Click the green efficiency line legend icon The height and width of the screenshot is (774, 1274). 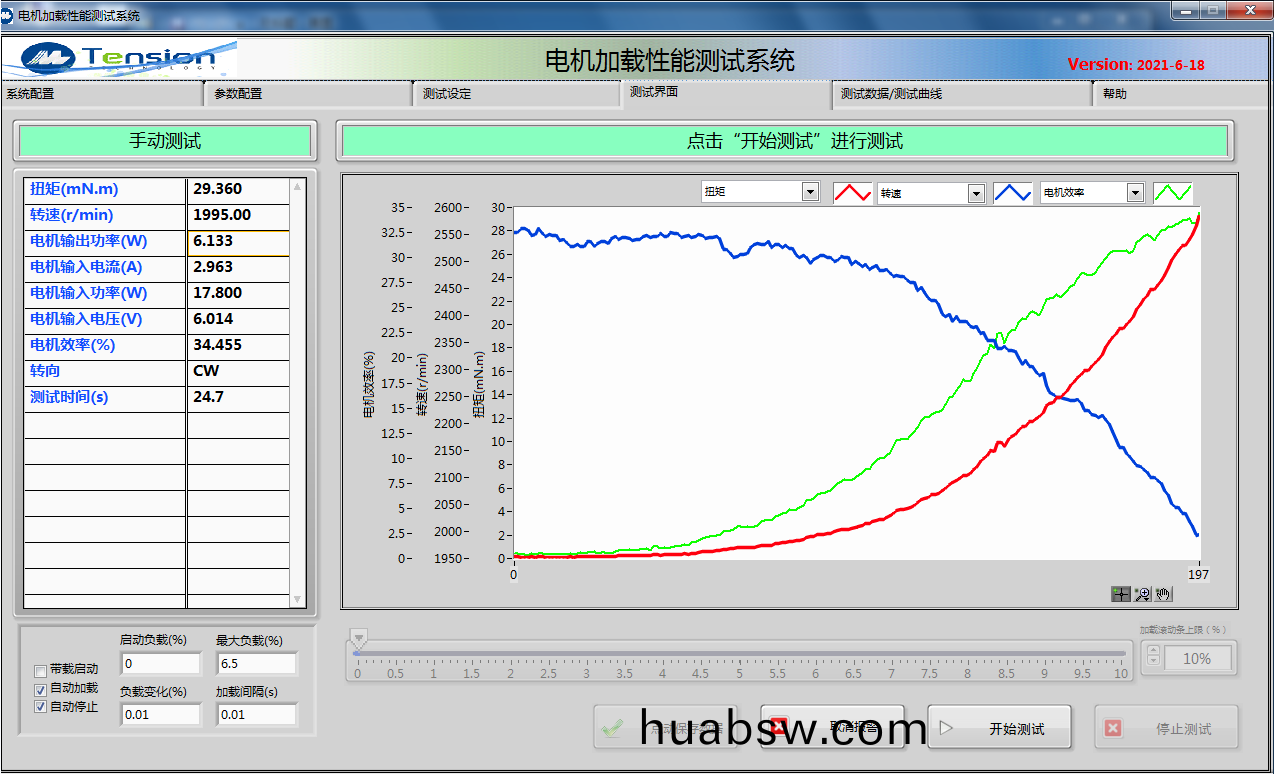click(x=1172, y=193)
